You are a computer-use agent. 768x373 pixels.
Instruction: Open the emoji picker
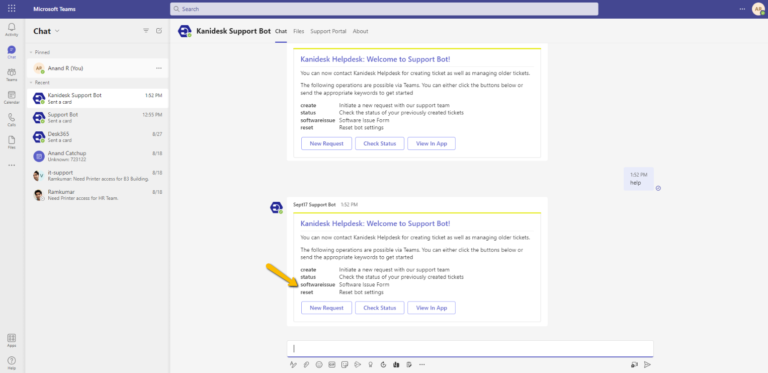tap(319, 364)
